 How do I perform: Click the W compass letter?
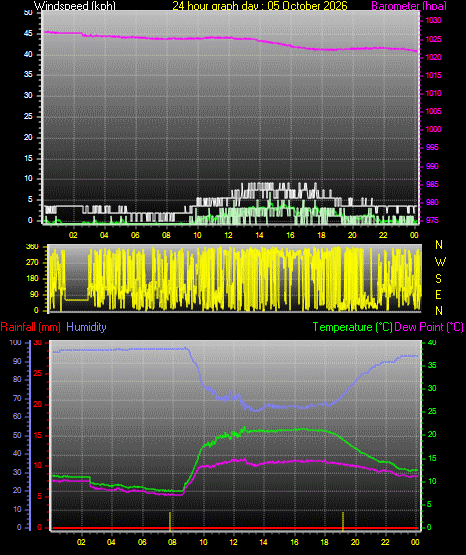click(440, 262)
